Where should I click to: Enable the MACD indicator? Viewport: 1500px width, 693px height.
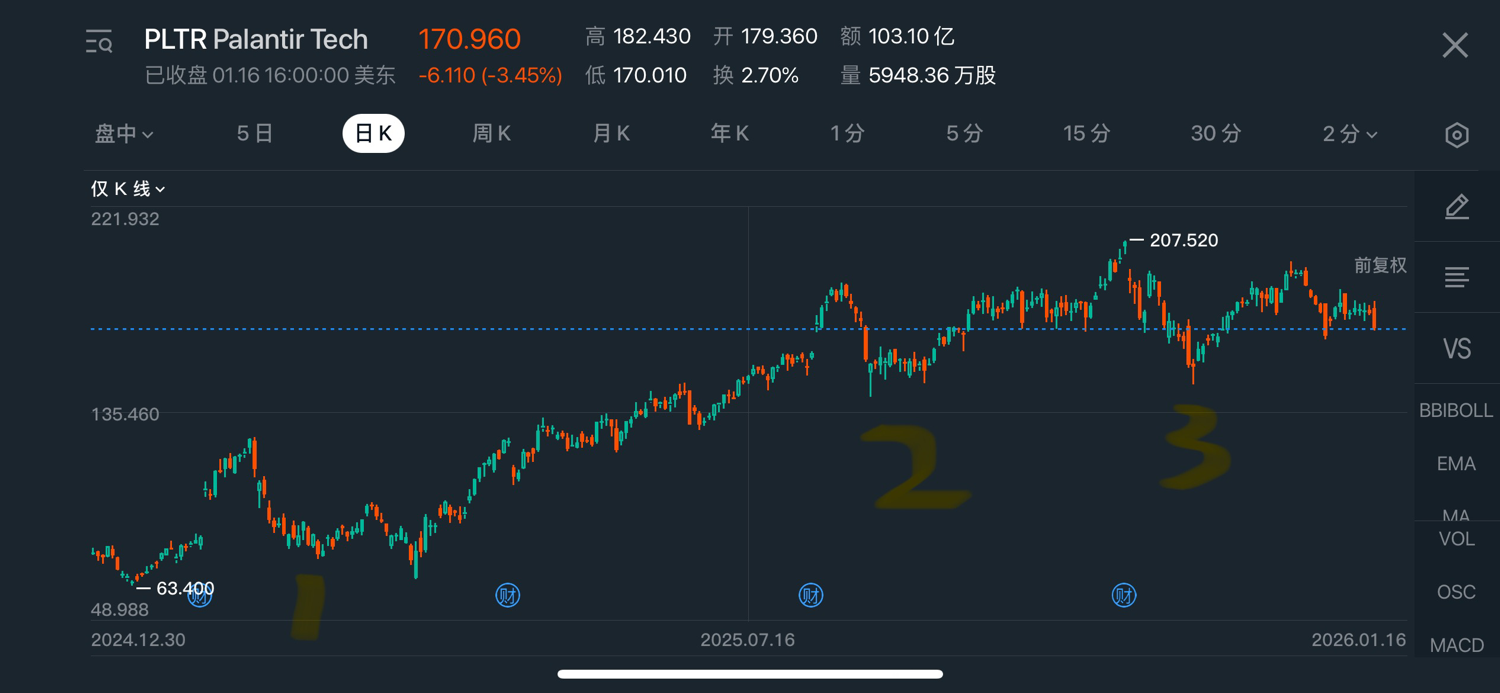[1456, 645]
